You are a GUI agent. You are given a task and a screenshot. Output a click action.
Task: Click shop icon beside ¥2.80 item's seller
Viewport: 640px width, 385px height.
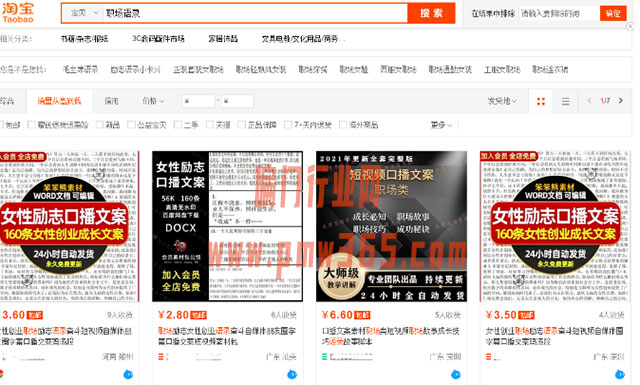[x=161, y=357]
